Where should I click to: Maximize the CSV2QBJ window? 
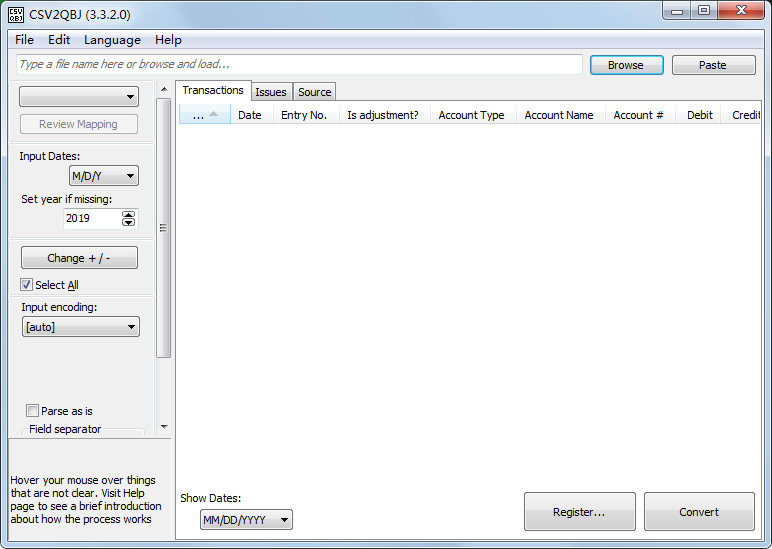(x=704, y=11)
